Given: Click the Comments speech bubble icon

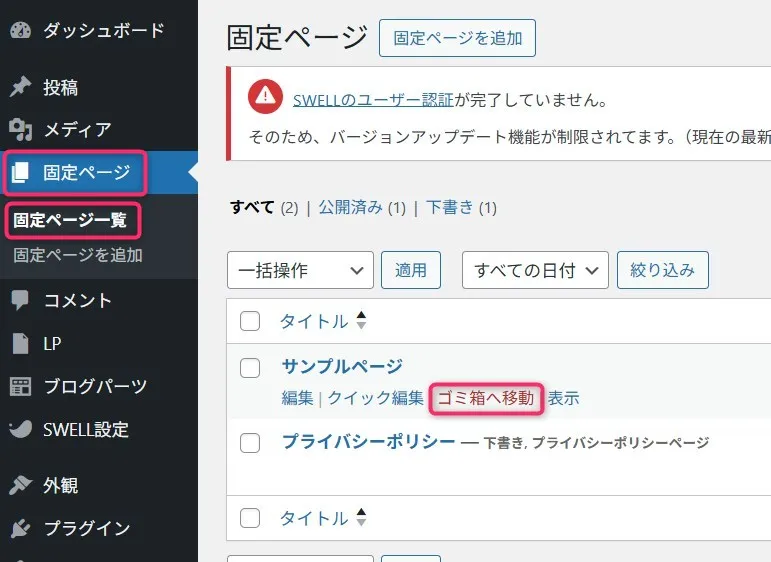Looking at the screenshot, I should click(x=20, y=300).
